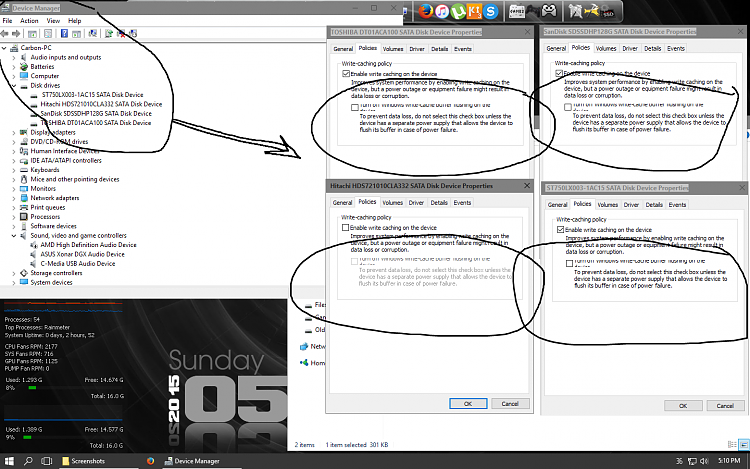Click the Uninstall device red X toolbar icon

click(x=121, y=33)
